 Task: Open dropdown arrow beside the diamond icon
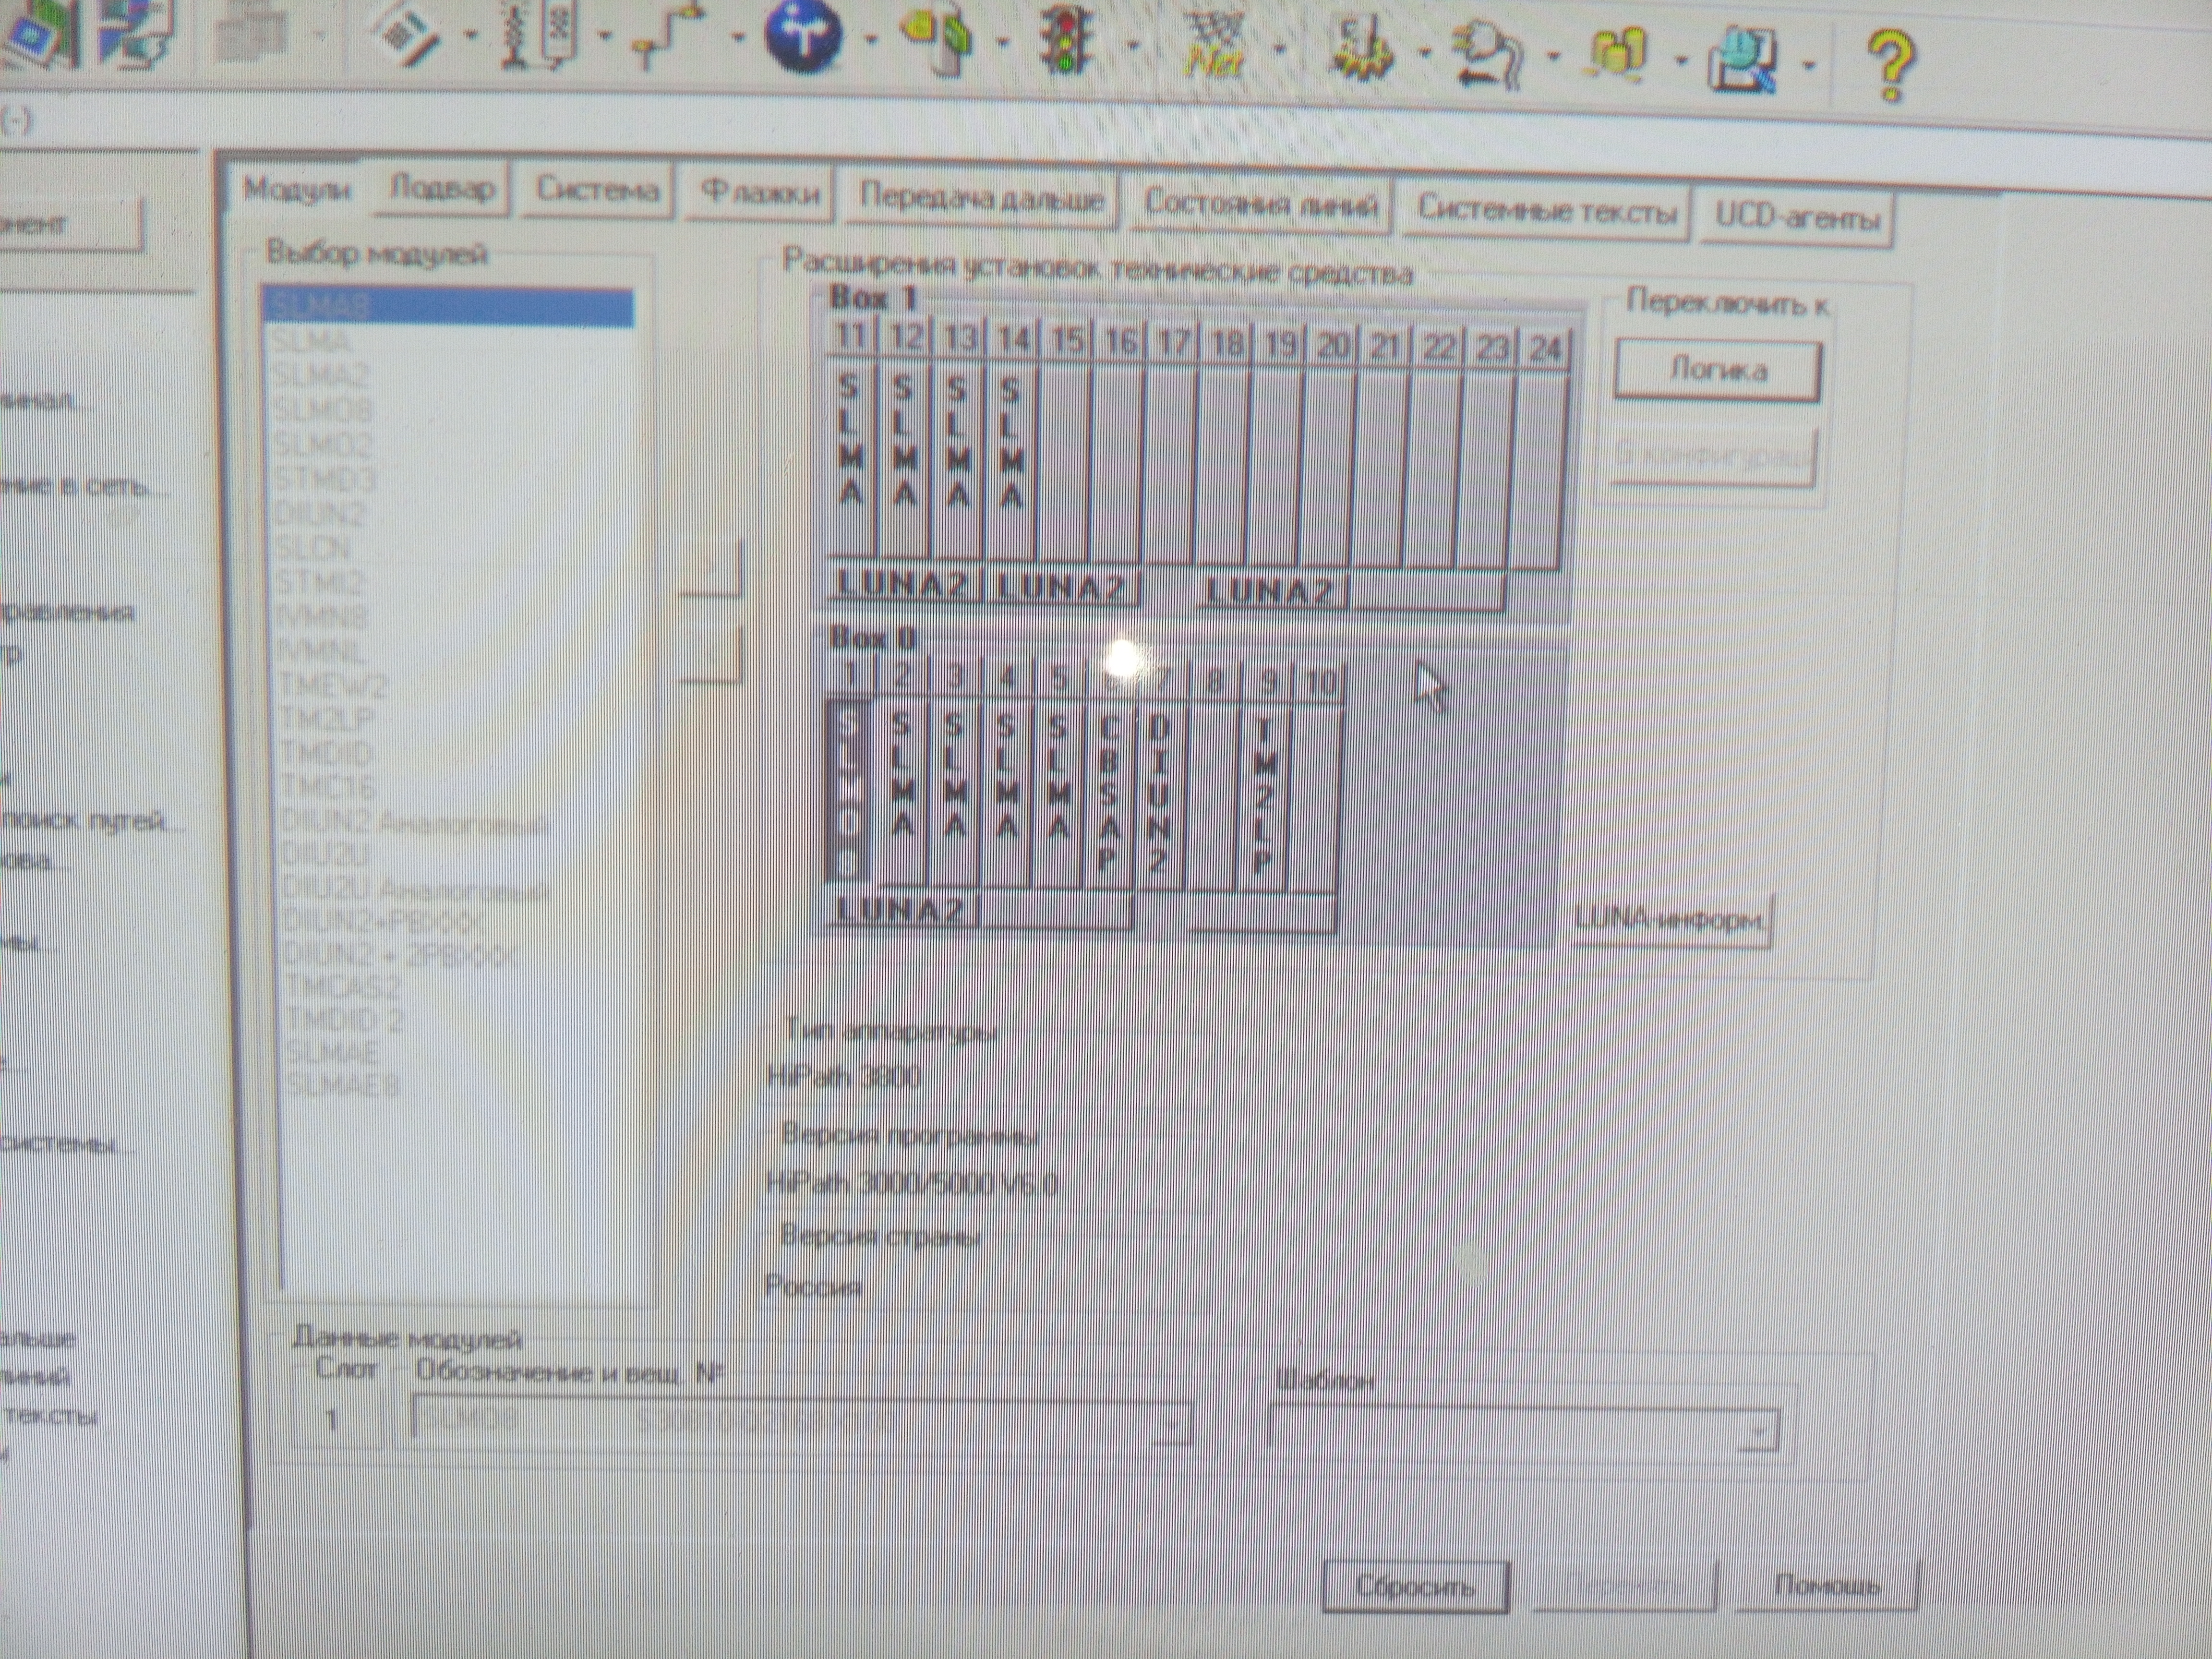pyautogui.click(x=470, y=36)
